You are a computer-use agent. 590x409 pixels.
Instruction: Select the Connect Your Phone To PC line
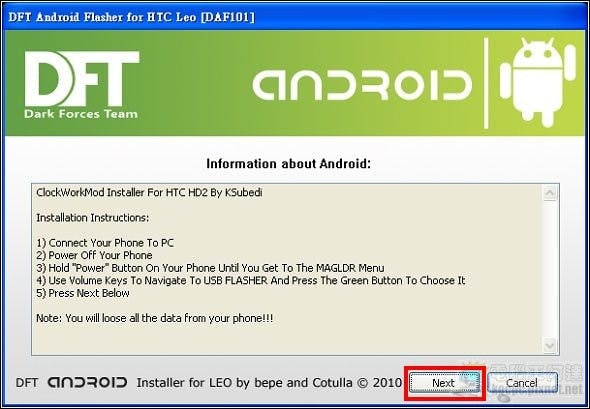coord(105,243)
